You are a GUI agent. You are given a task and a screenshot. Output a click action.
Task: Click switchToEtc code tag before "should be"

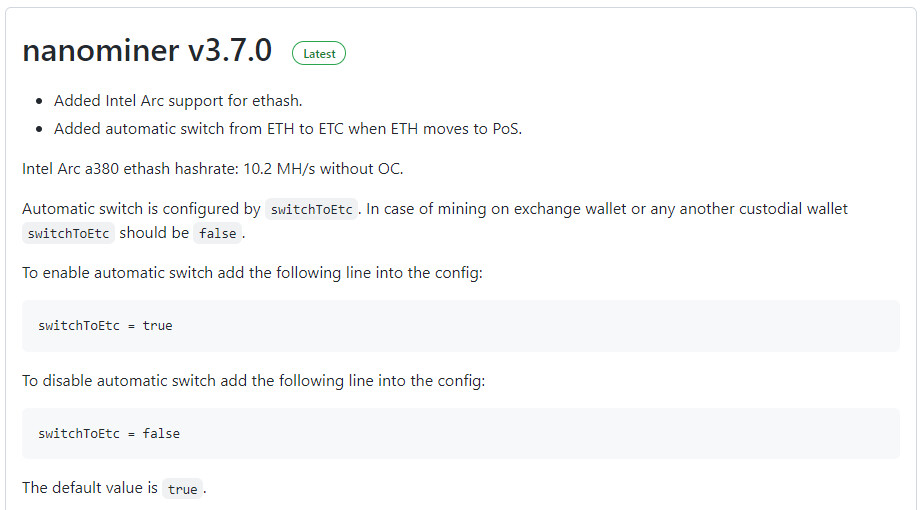[x=68, y=233]
